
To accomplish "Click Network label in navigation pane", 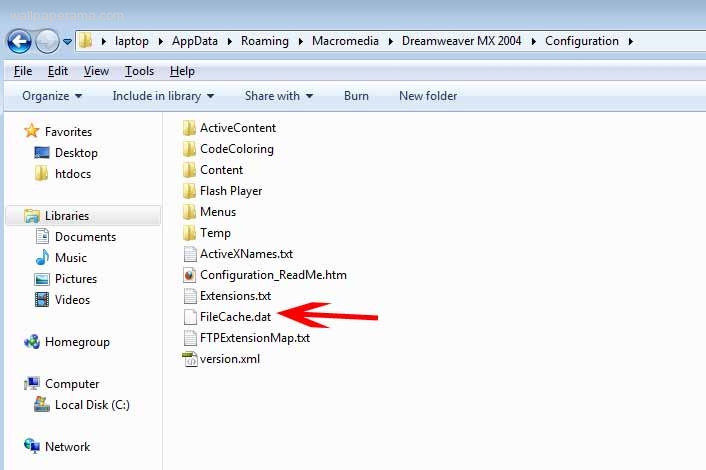I will 68,447.
